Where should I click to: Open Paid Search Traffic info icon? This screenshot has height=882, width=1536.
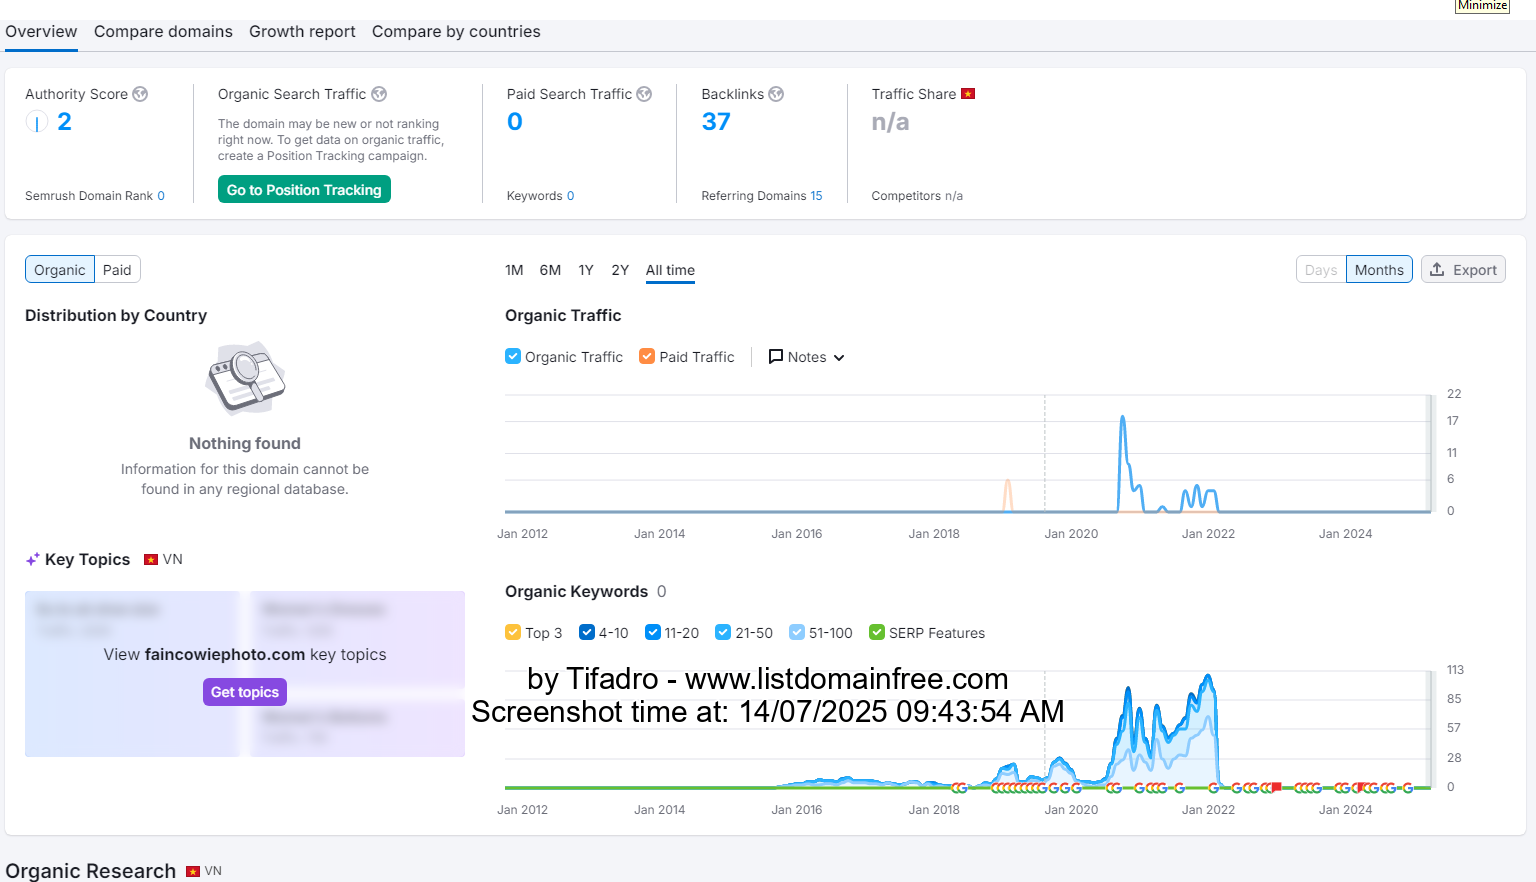pos(644,94)
